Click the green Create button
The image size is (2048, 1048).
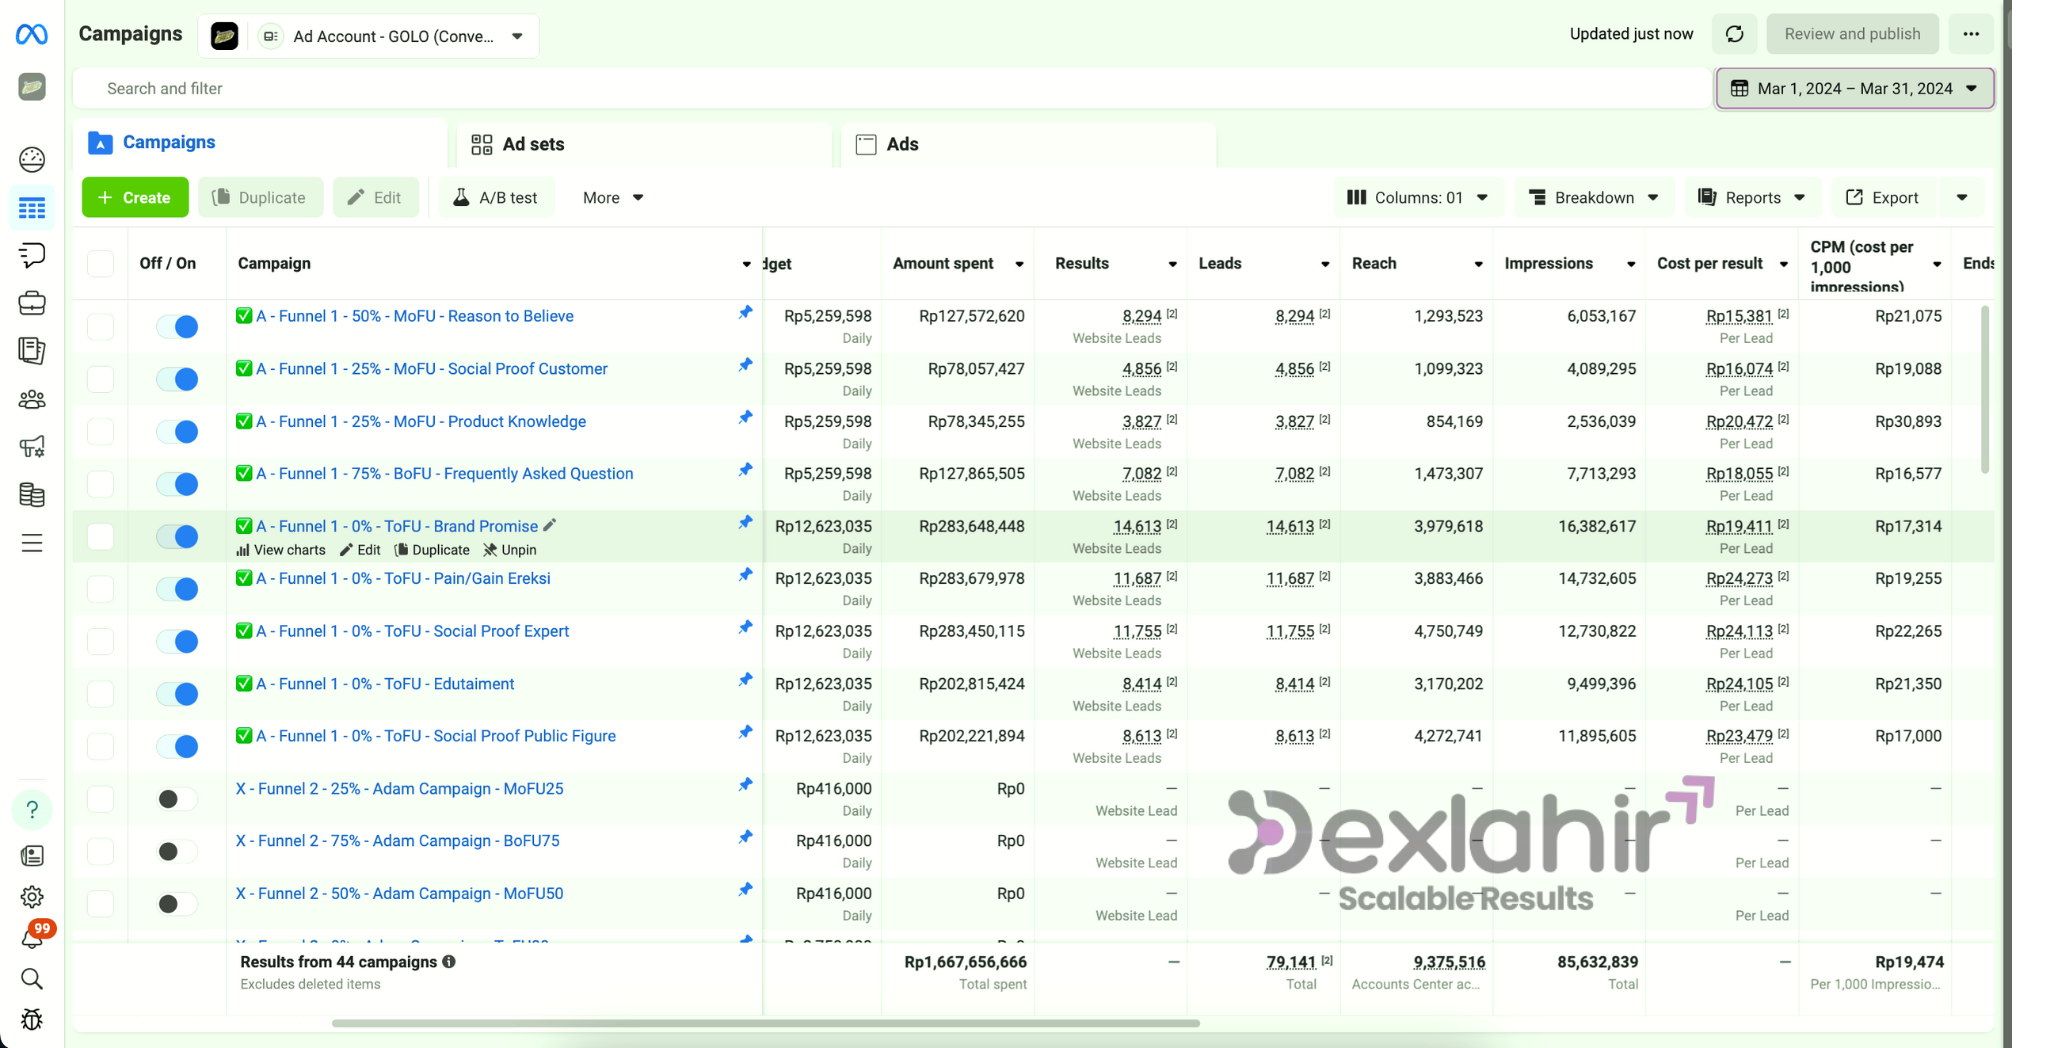coord(134,198)
